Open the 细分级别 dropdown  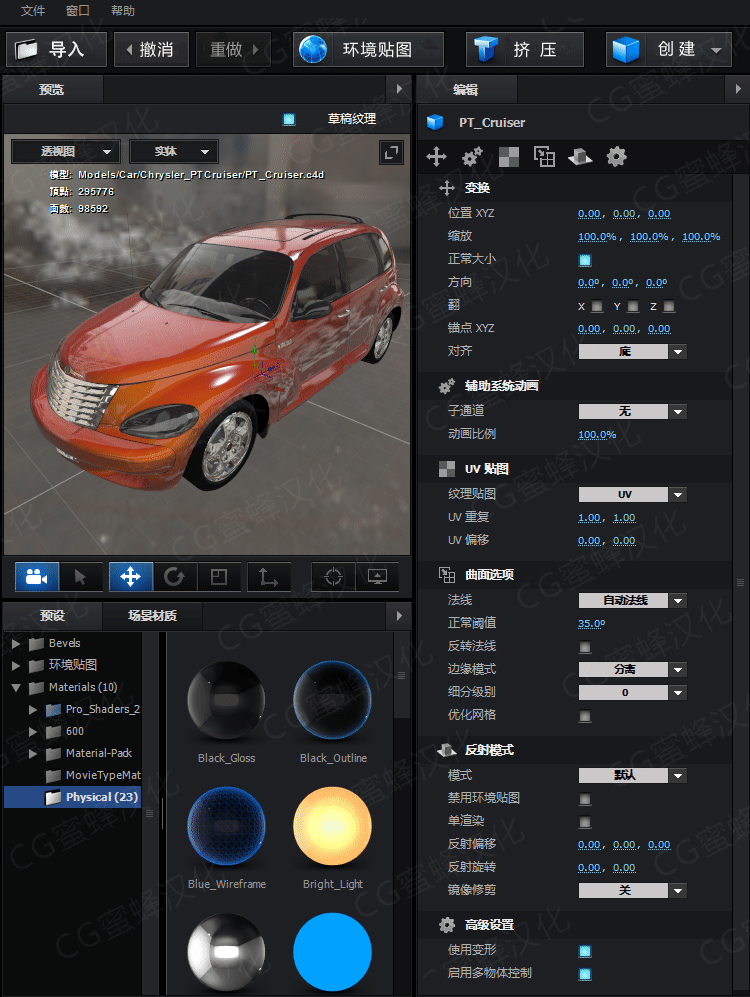coord(632,692)
